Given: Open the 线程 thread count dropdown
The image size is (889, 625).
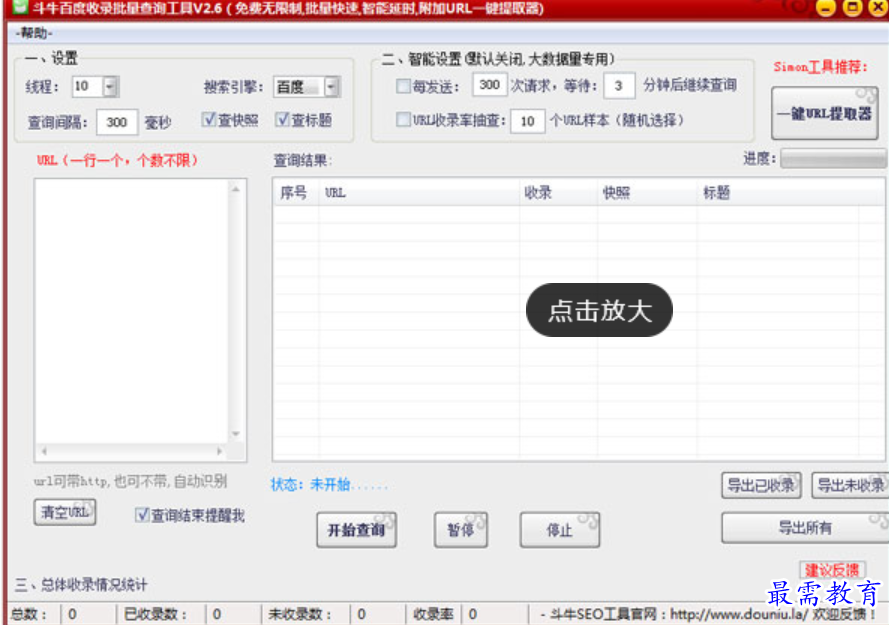Looking at the screenshot, I should click(111, 87).
